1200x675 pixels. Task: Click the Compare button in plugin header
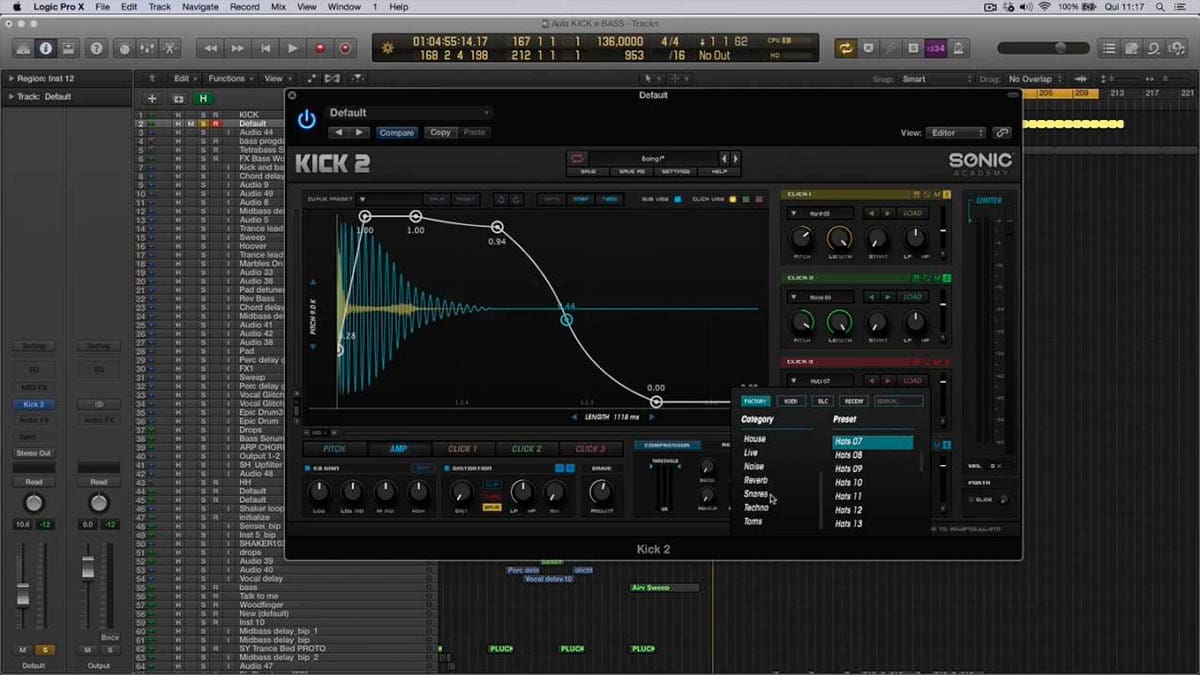[x=396, y=132]
